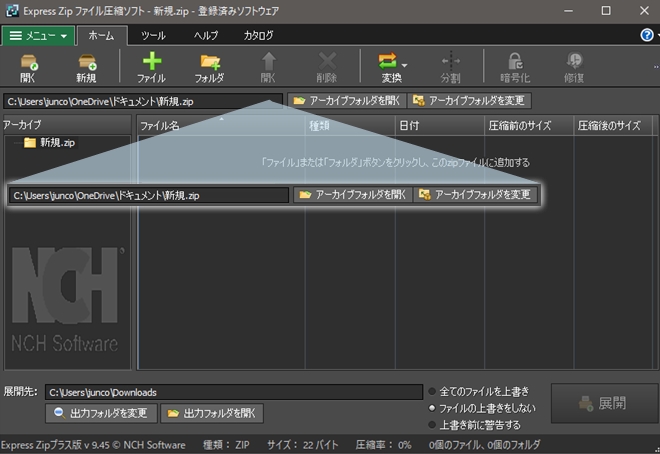Image resolution: width=660 pixels, height=454 pixels.
Task: Click the 開く box icon to open an archive
Action: pos(29,62)
